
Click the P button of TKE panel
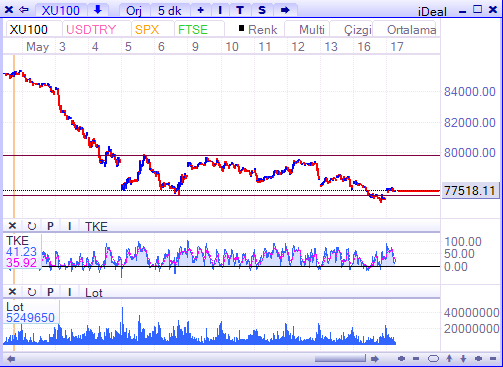50,226
